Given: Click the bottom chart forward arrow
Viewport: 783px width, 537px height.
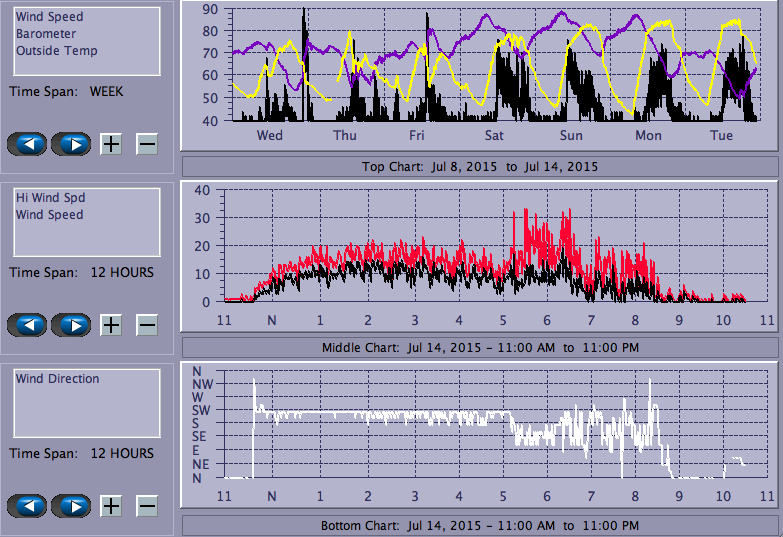Looking at the screenshot, I should tap(71, 506).
